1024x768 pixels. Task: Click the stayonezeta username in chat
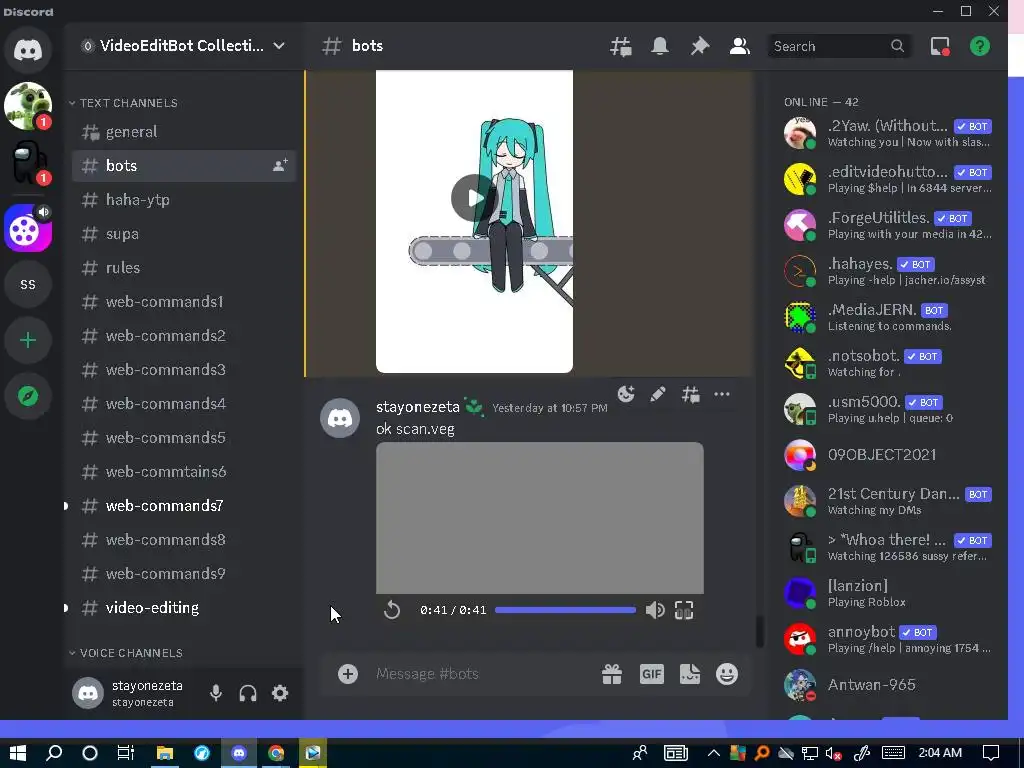(x=418, y=407)
